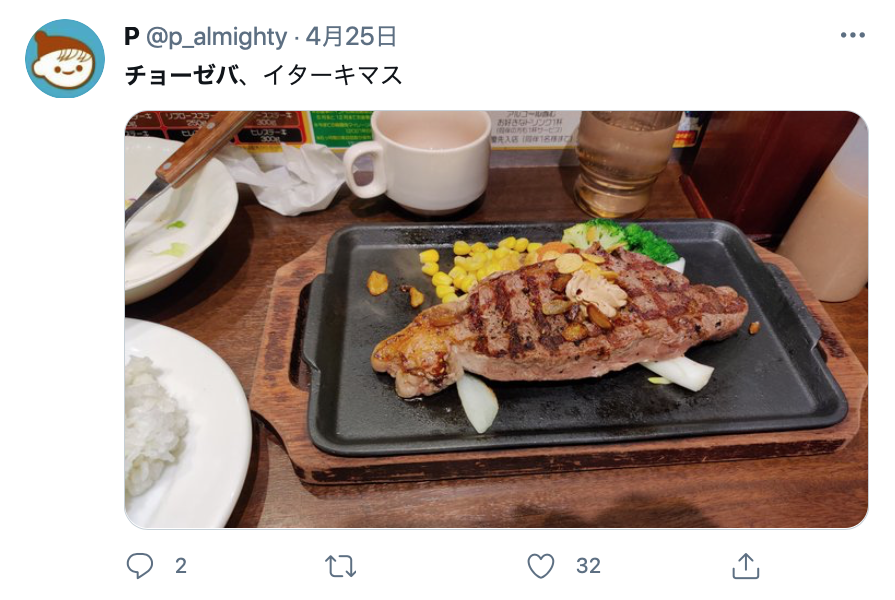Click the cartoon face profile avatar
Image resolution: width=895 pixels, height=600 pixels.
pyautogui.click(x=65, y=58)
